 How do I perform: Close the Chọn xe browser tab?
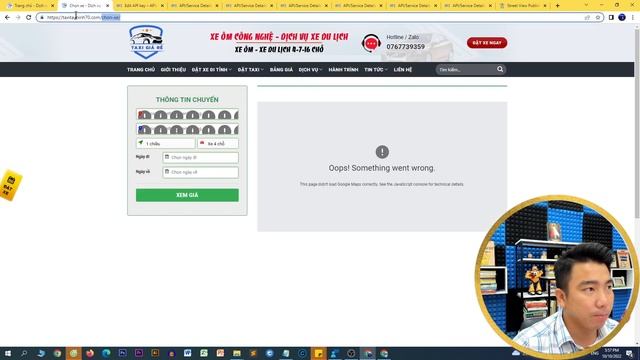coord(108,6)
